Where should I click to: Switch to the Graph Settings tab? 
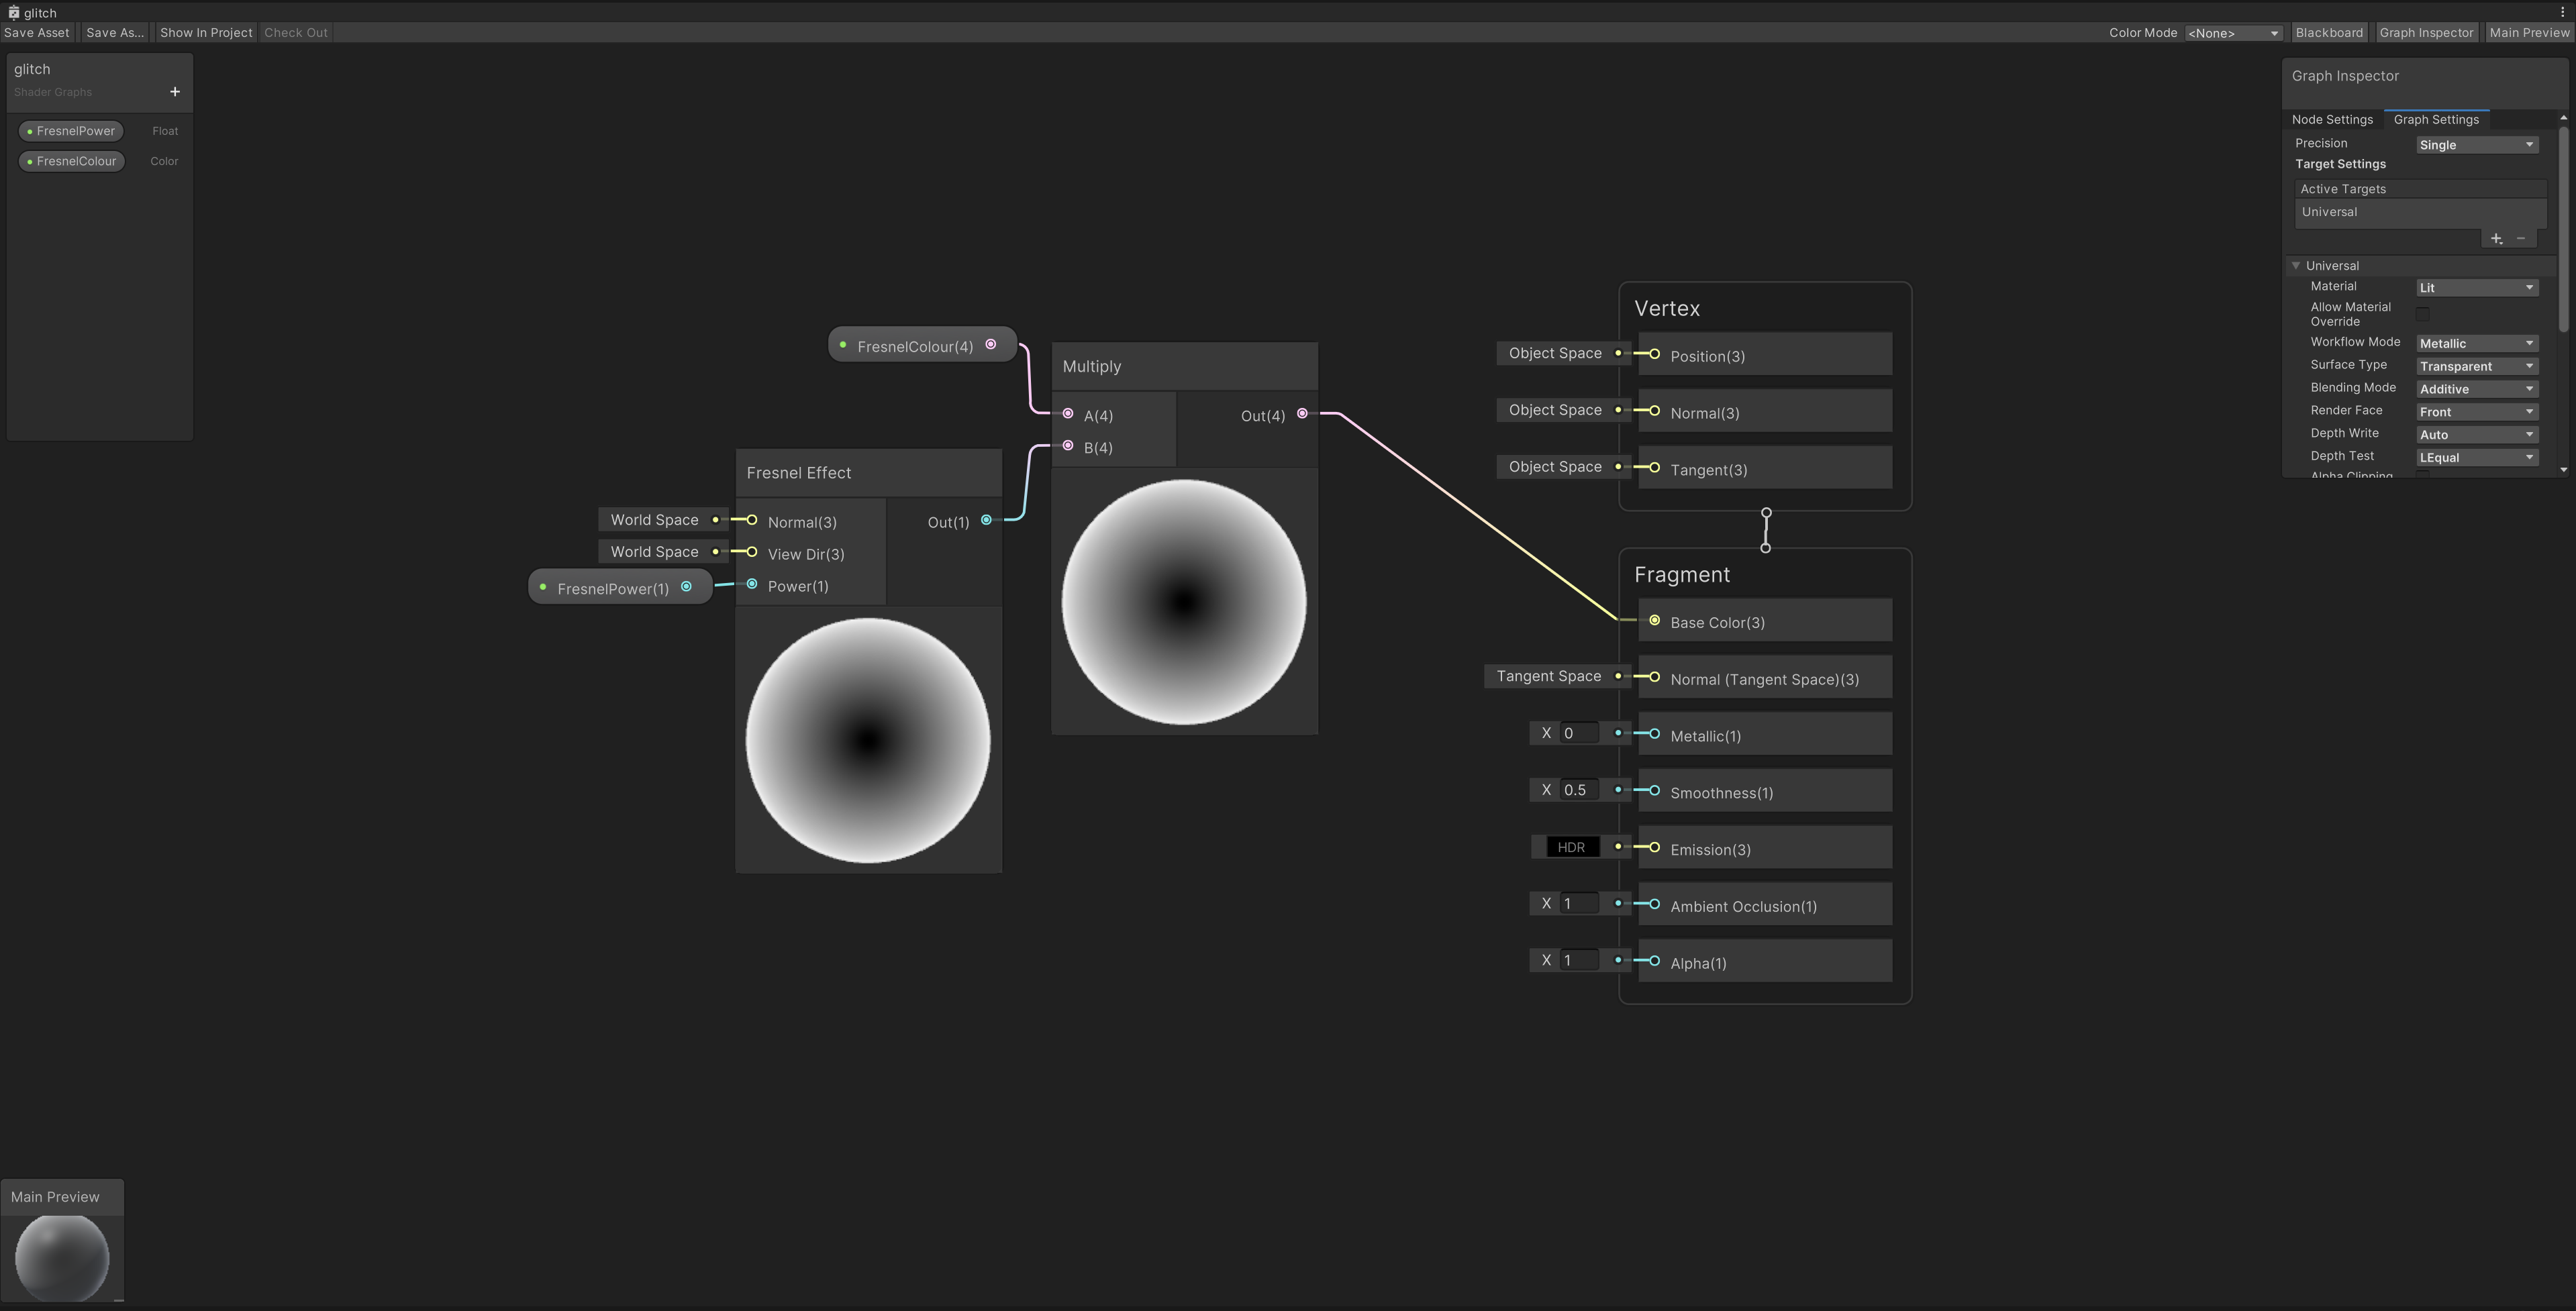2436,119
